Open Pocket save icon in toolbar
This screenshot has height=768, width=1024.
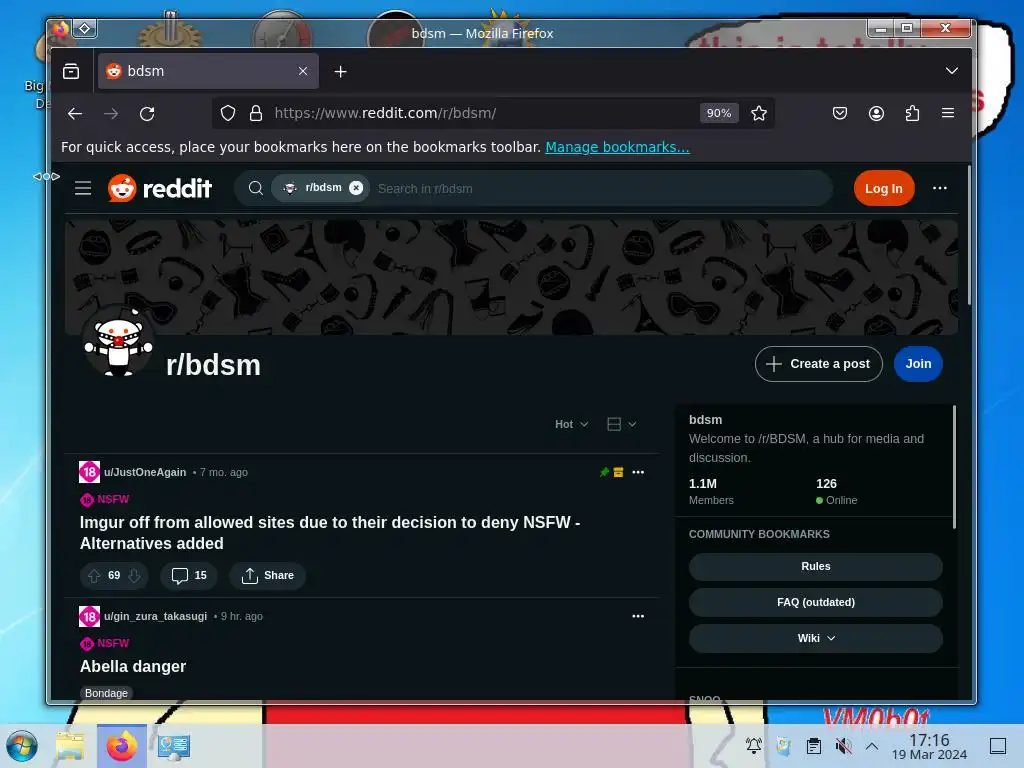tap(840, 113)
